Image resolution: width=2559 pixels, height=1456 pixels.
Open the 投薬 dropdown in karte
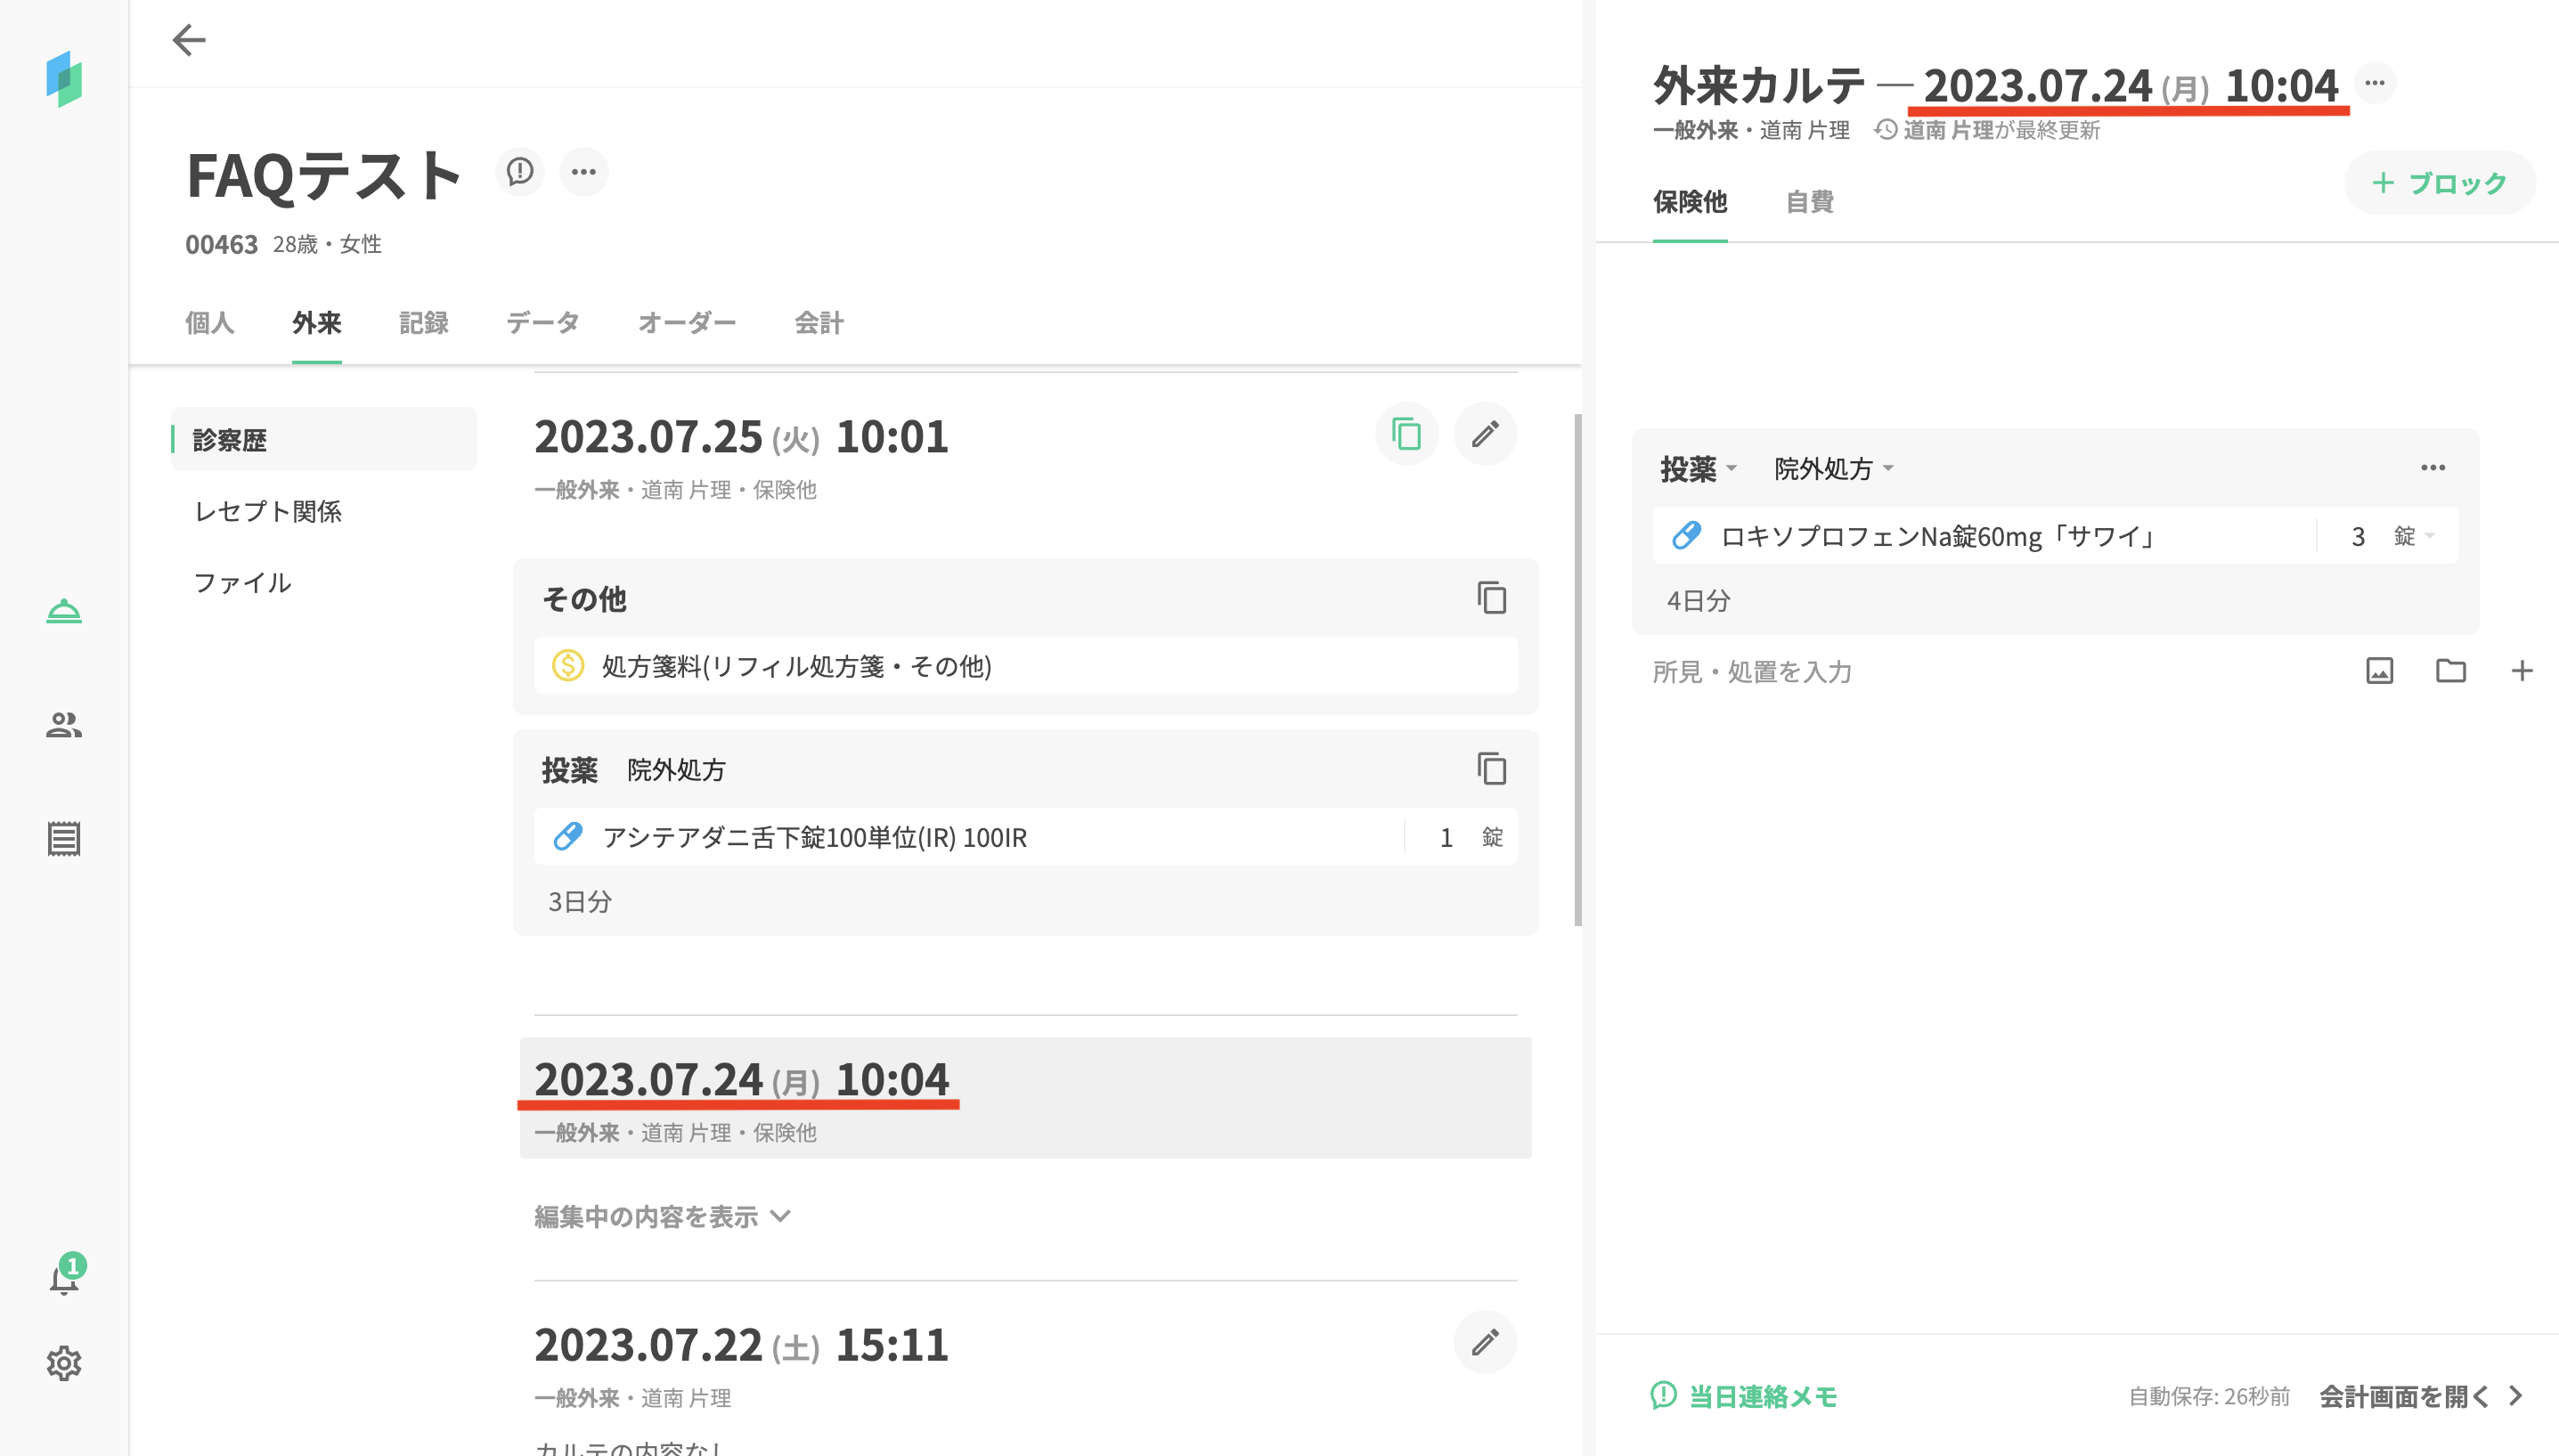click(x=1698, y=469)
